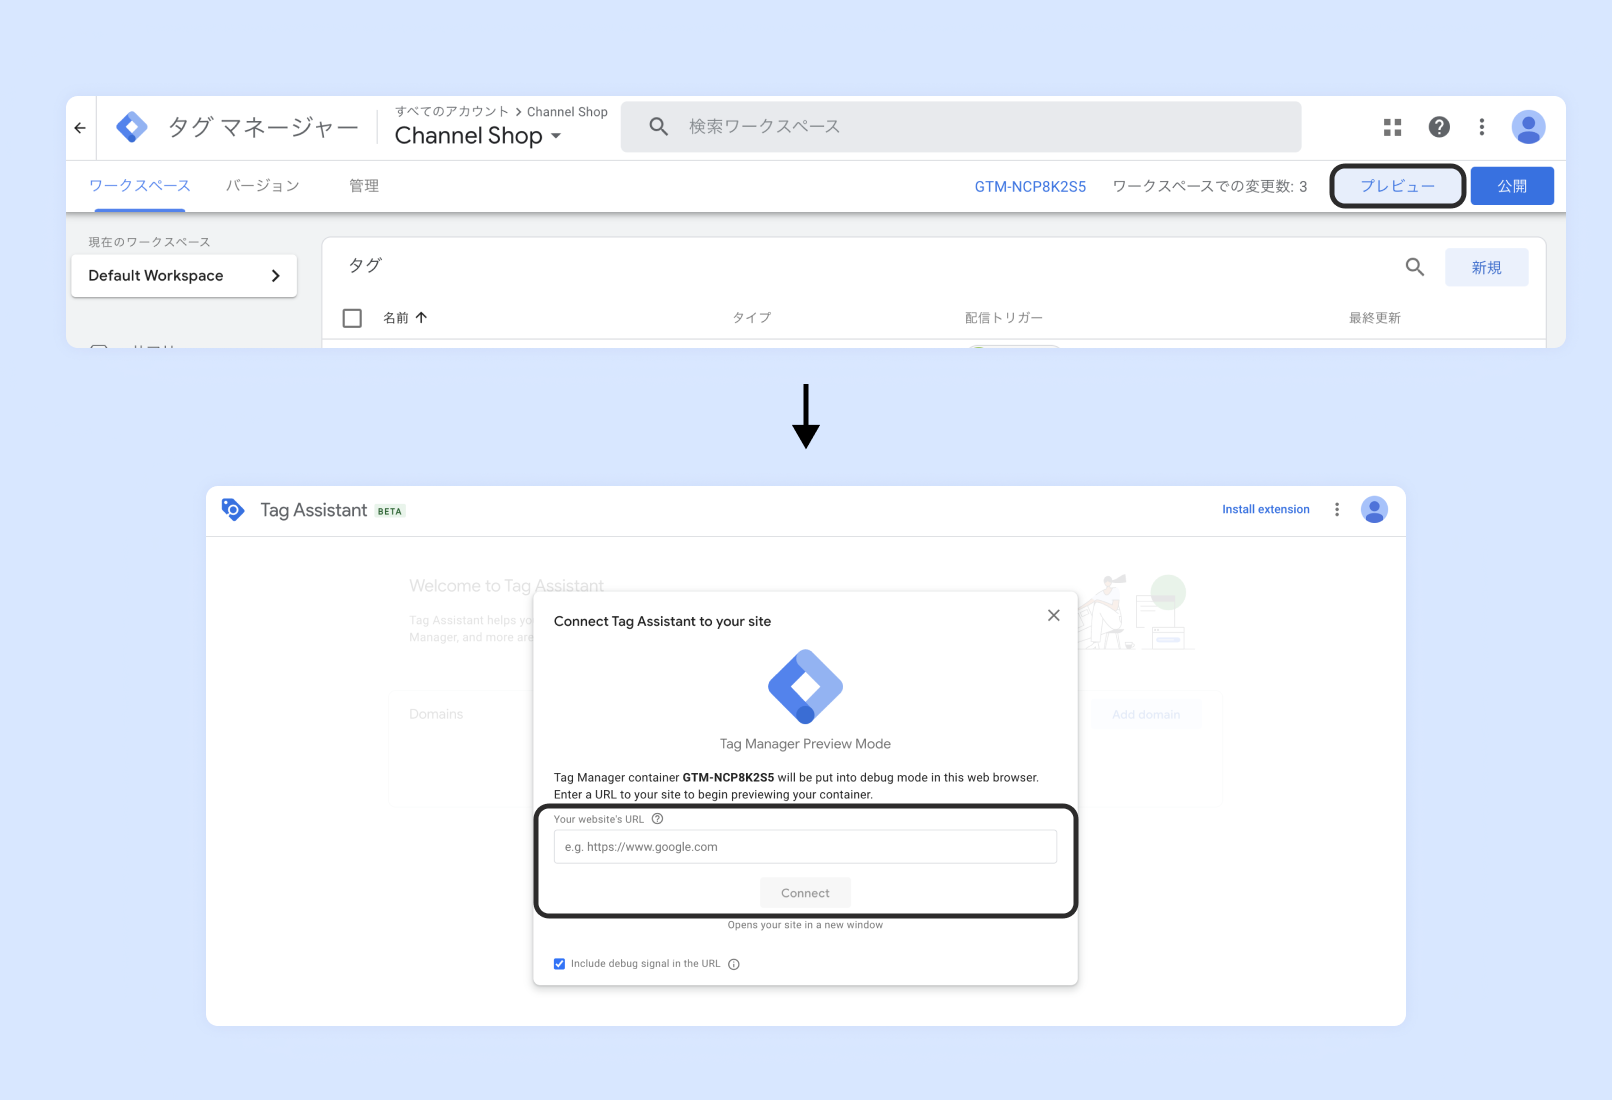Uncheck Include debug signal in the URL

(559, 964)
